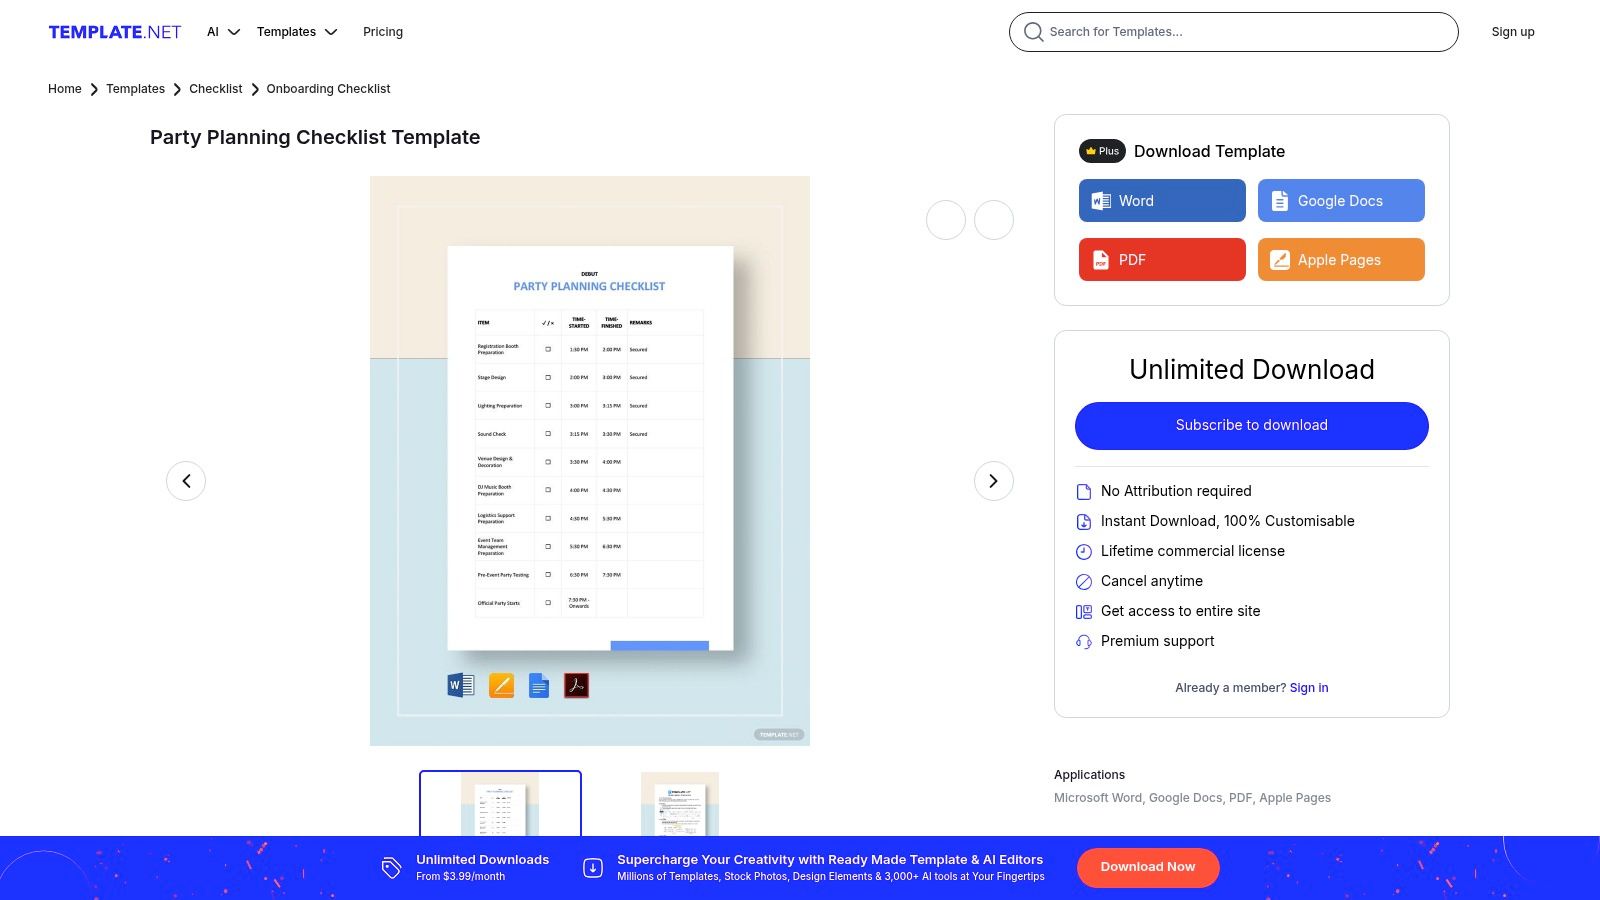Click the Lifetime commercial license clock icon

pyautogui.click(x=1083, y=551)
